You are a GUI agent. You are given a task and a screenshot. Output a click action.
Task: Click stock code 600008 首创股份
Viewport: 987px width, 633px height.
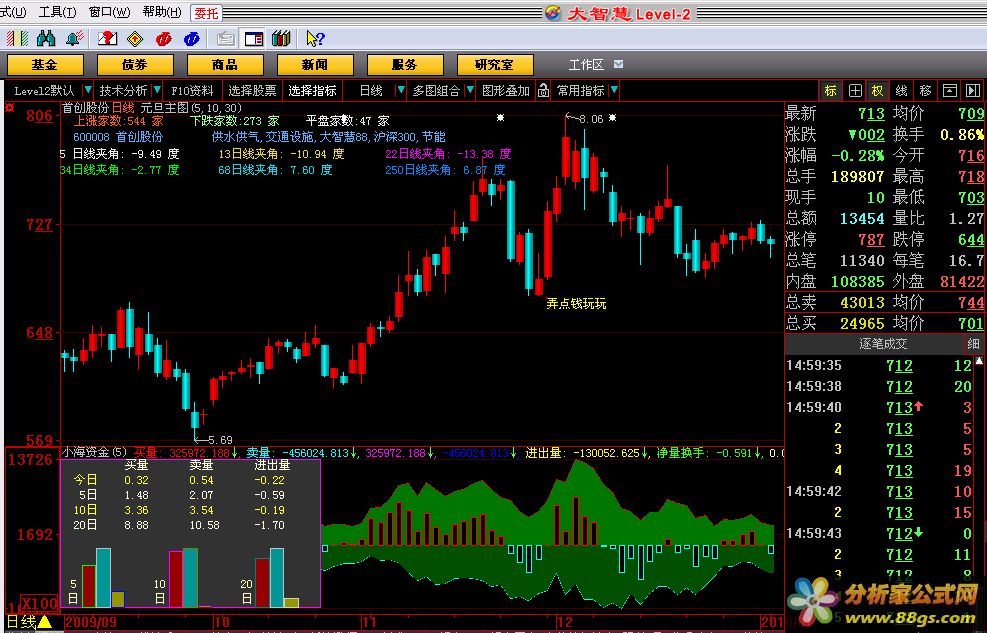[x=118, y=137]
